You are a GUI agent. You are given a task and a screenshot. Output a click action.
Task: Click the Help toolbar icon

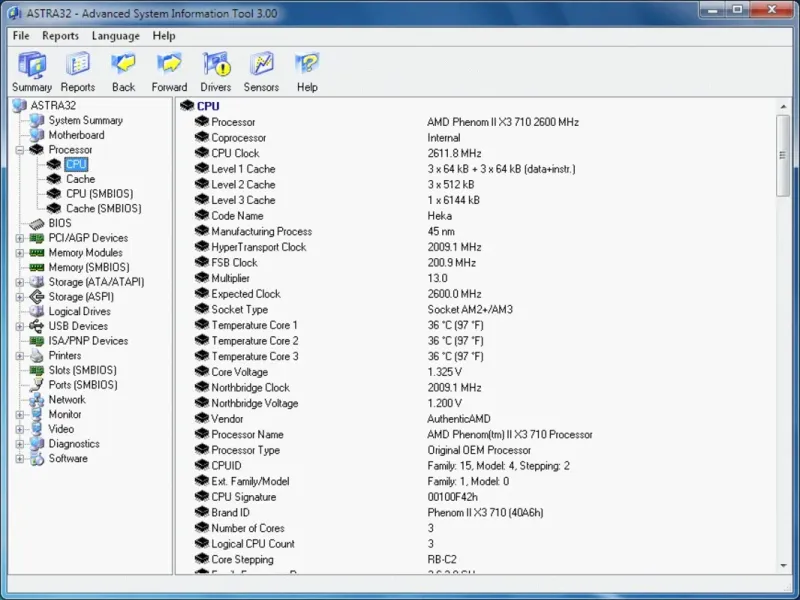coord(307,65)
